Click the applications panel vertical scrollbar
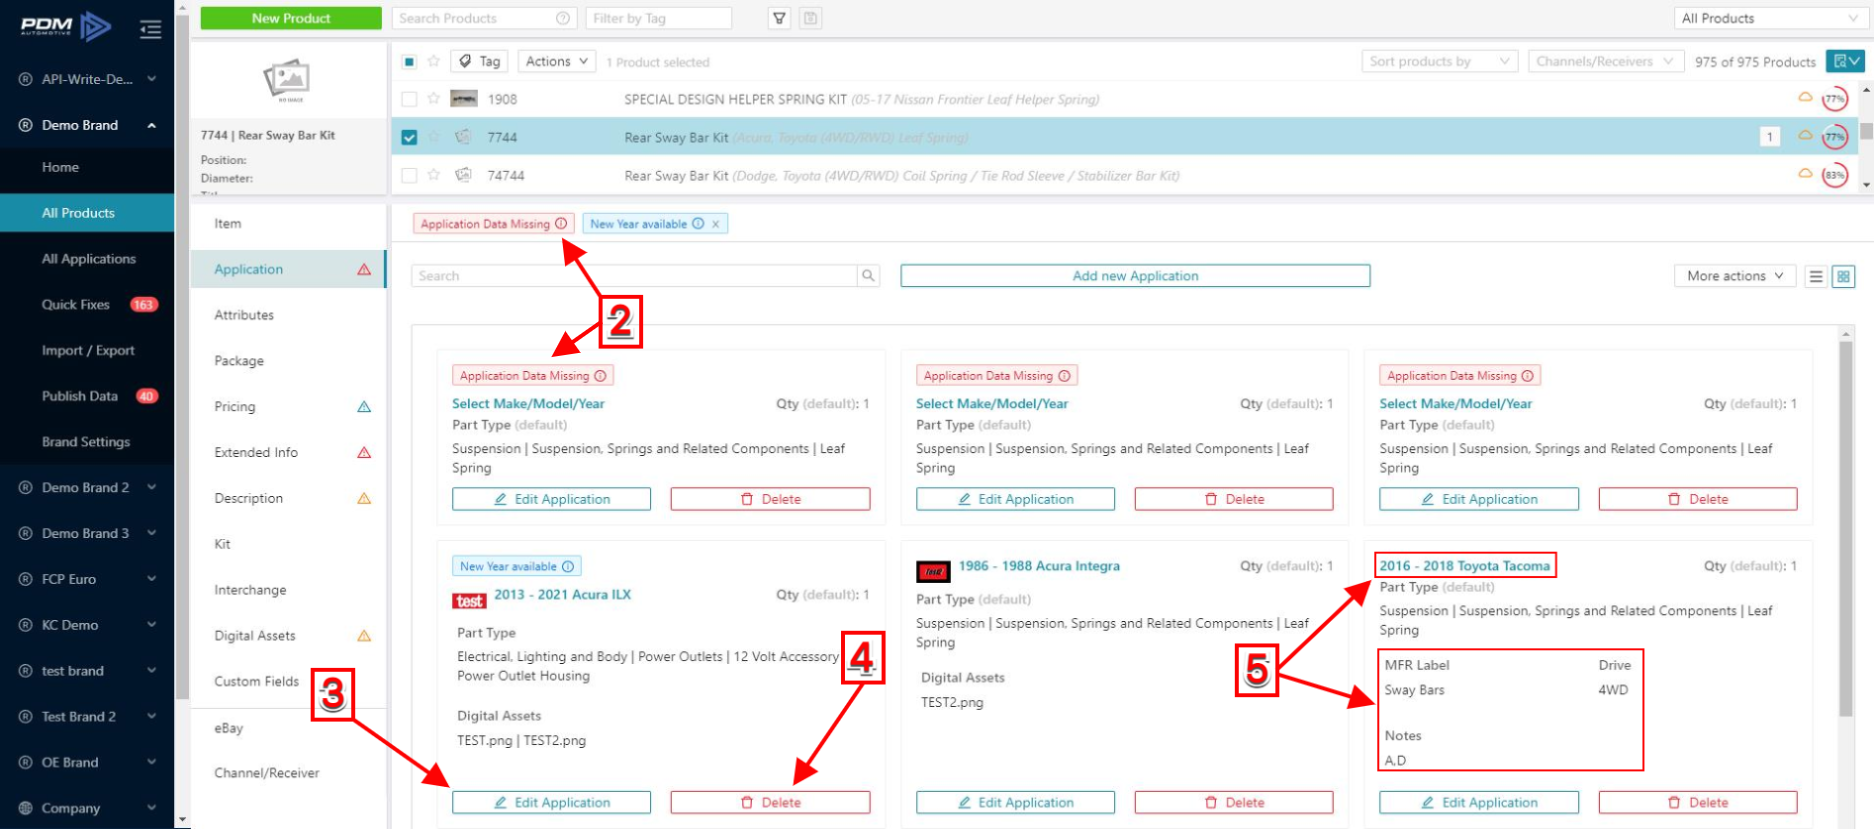 [1846, 530]
